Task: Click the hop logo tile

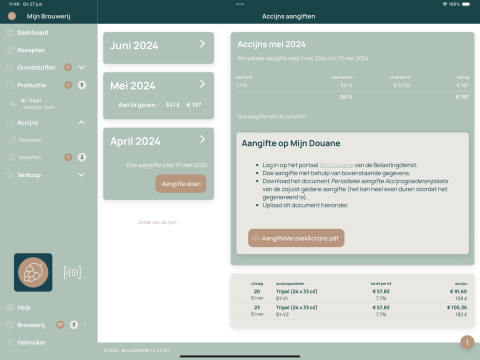Action: point(33,272)
